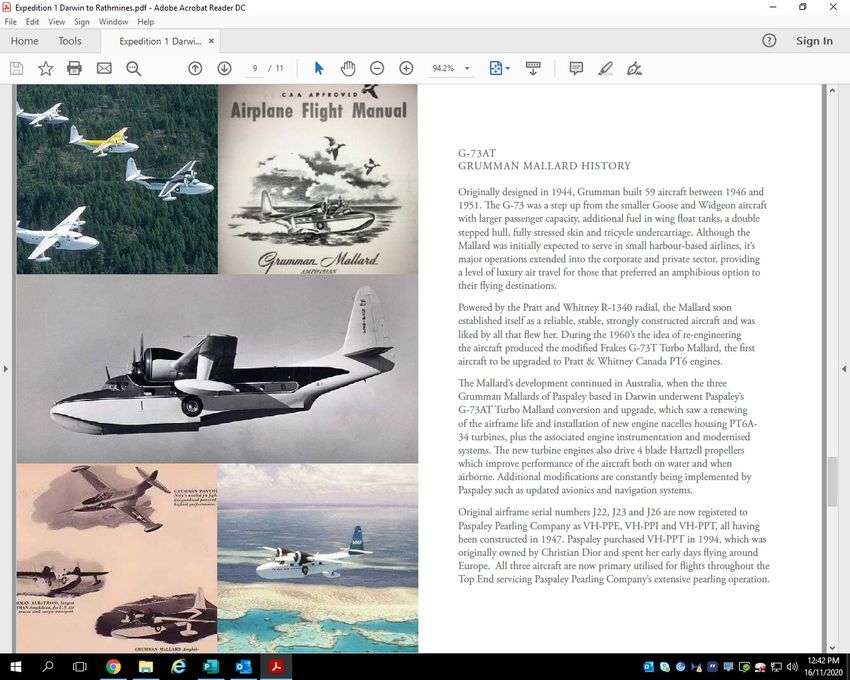Click the "Powered by the Pratt and Whitney" line

click(x=595, y=307)
